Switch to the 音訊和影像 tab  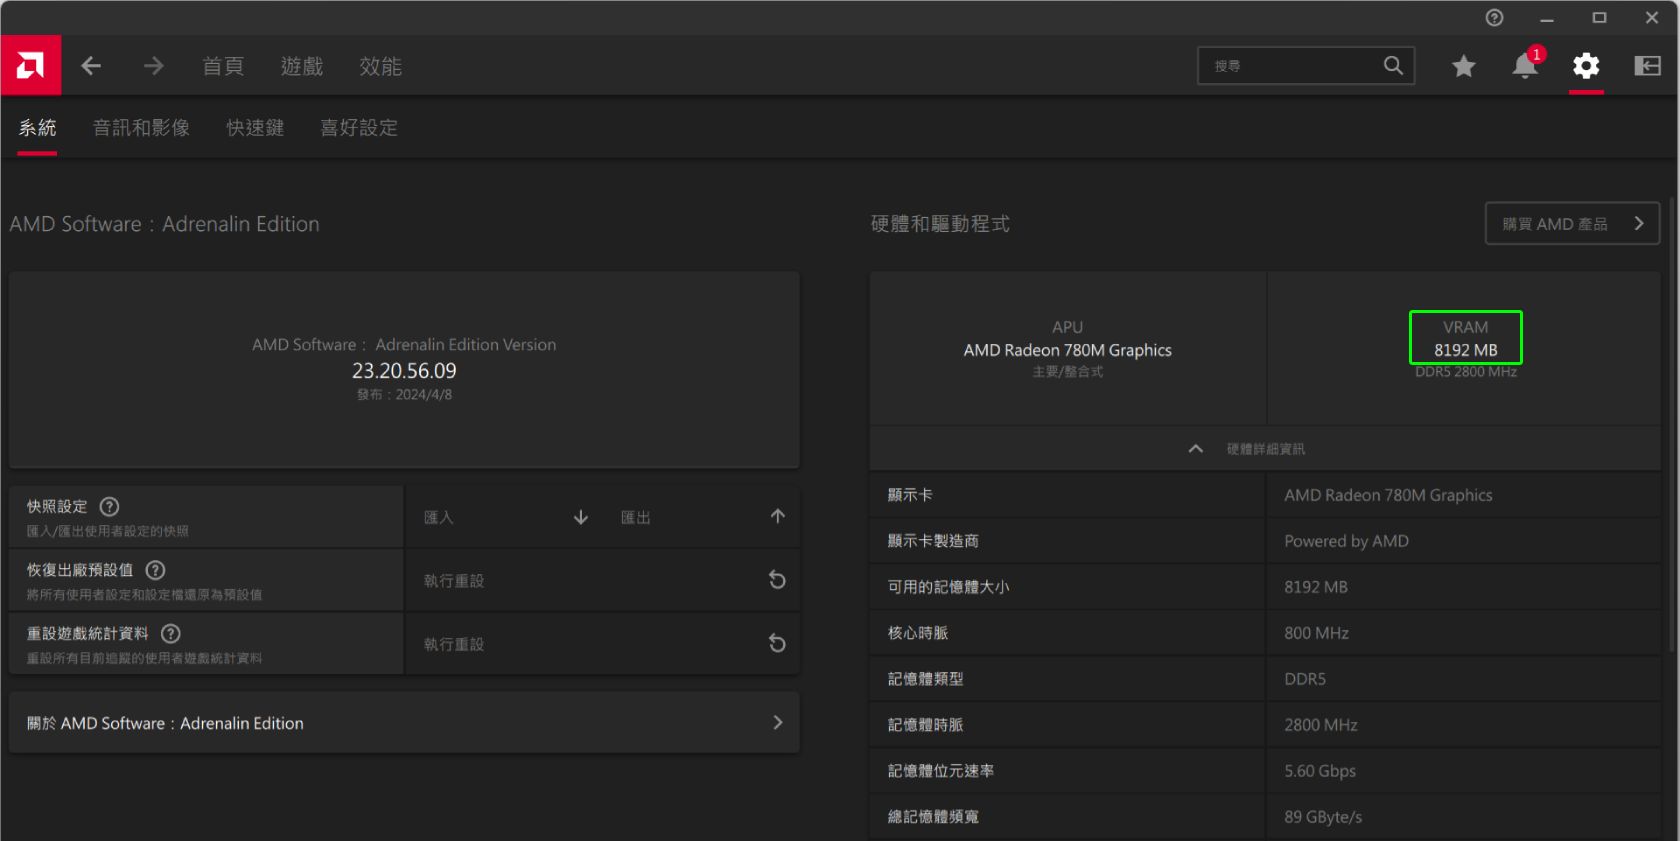pos(141,128)
